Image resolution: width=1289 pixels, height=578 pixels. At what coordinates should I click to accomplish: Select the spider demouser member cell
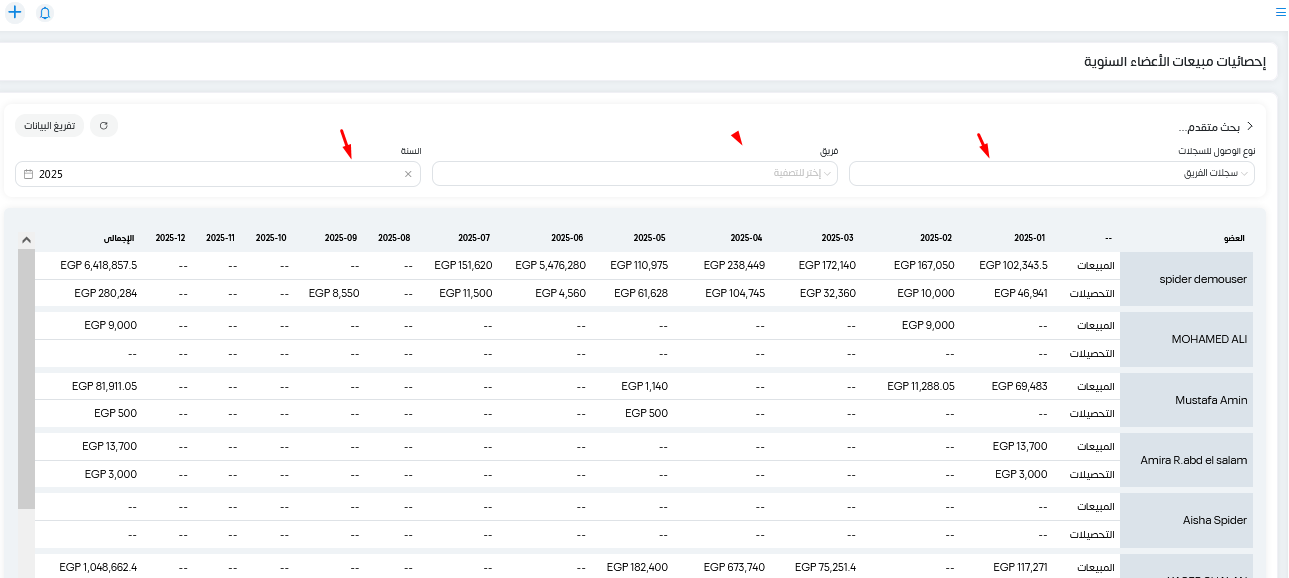[x=1186, y=279]
